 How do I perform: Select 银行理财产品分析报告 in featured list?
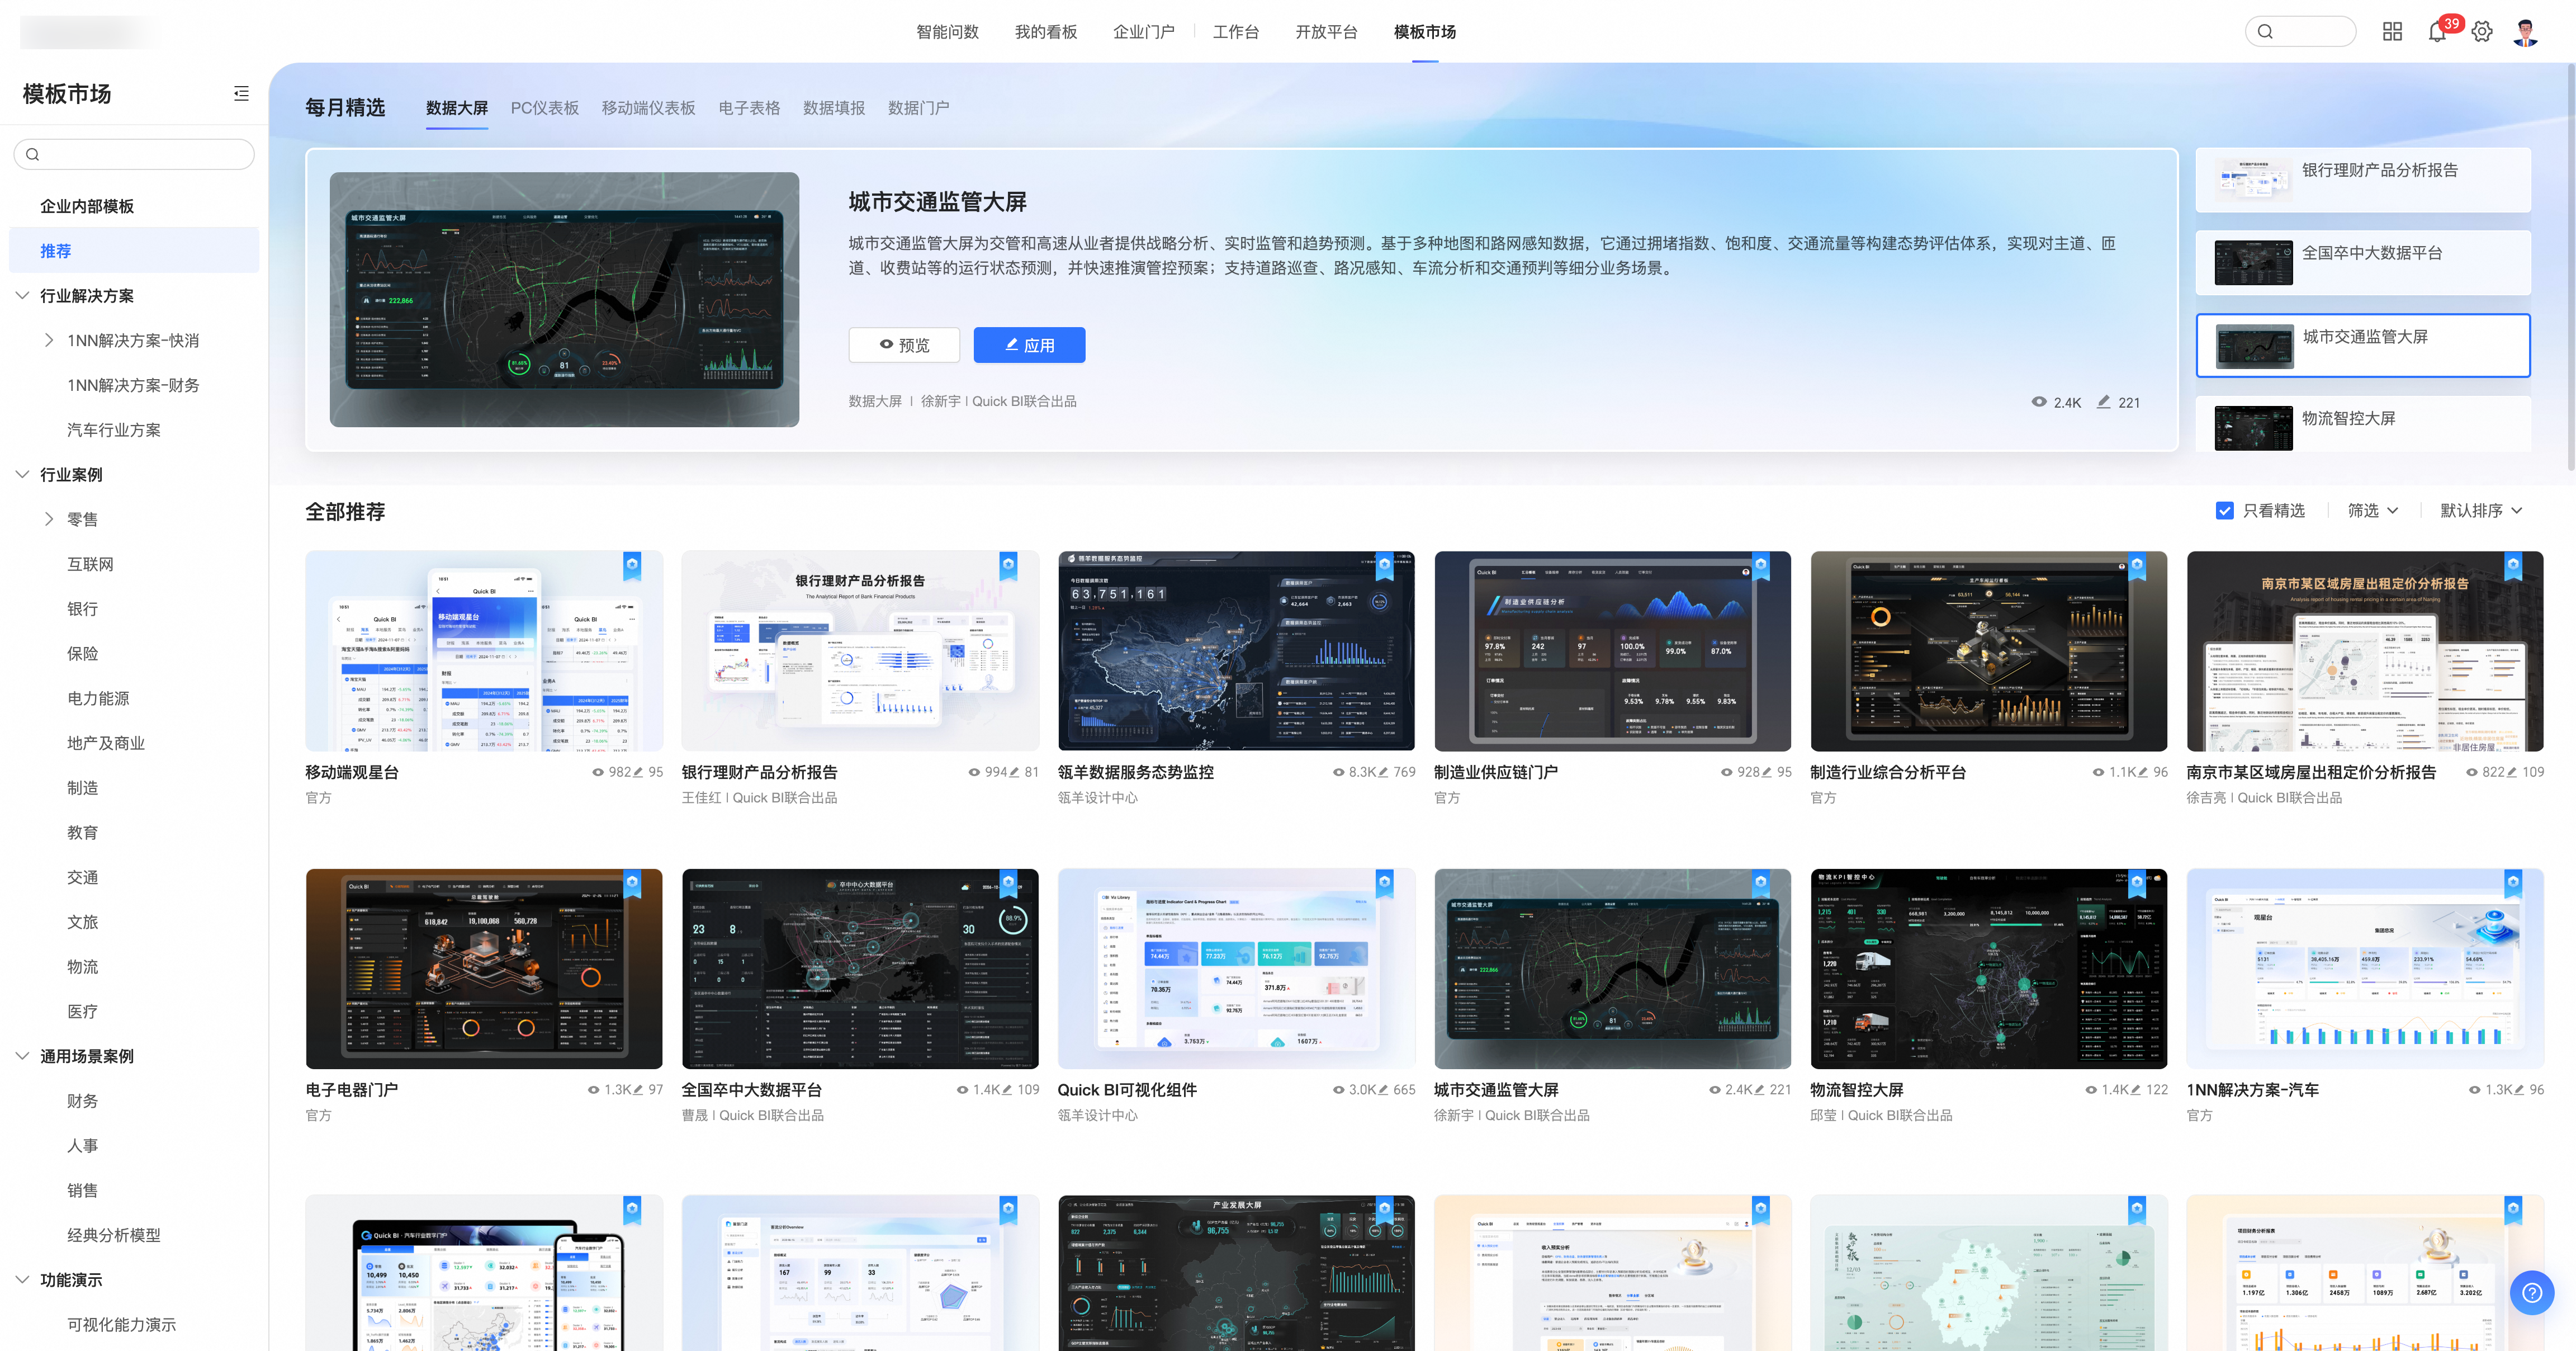pyautogui.click(x=2362, y=180)
